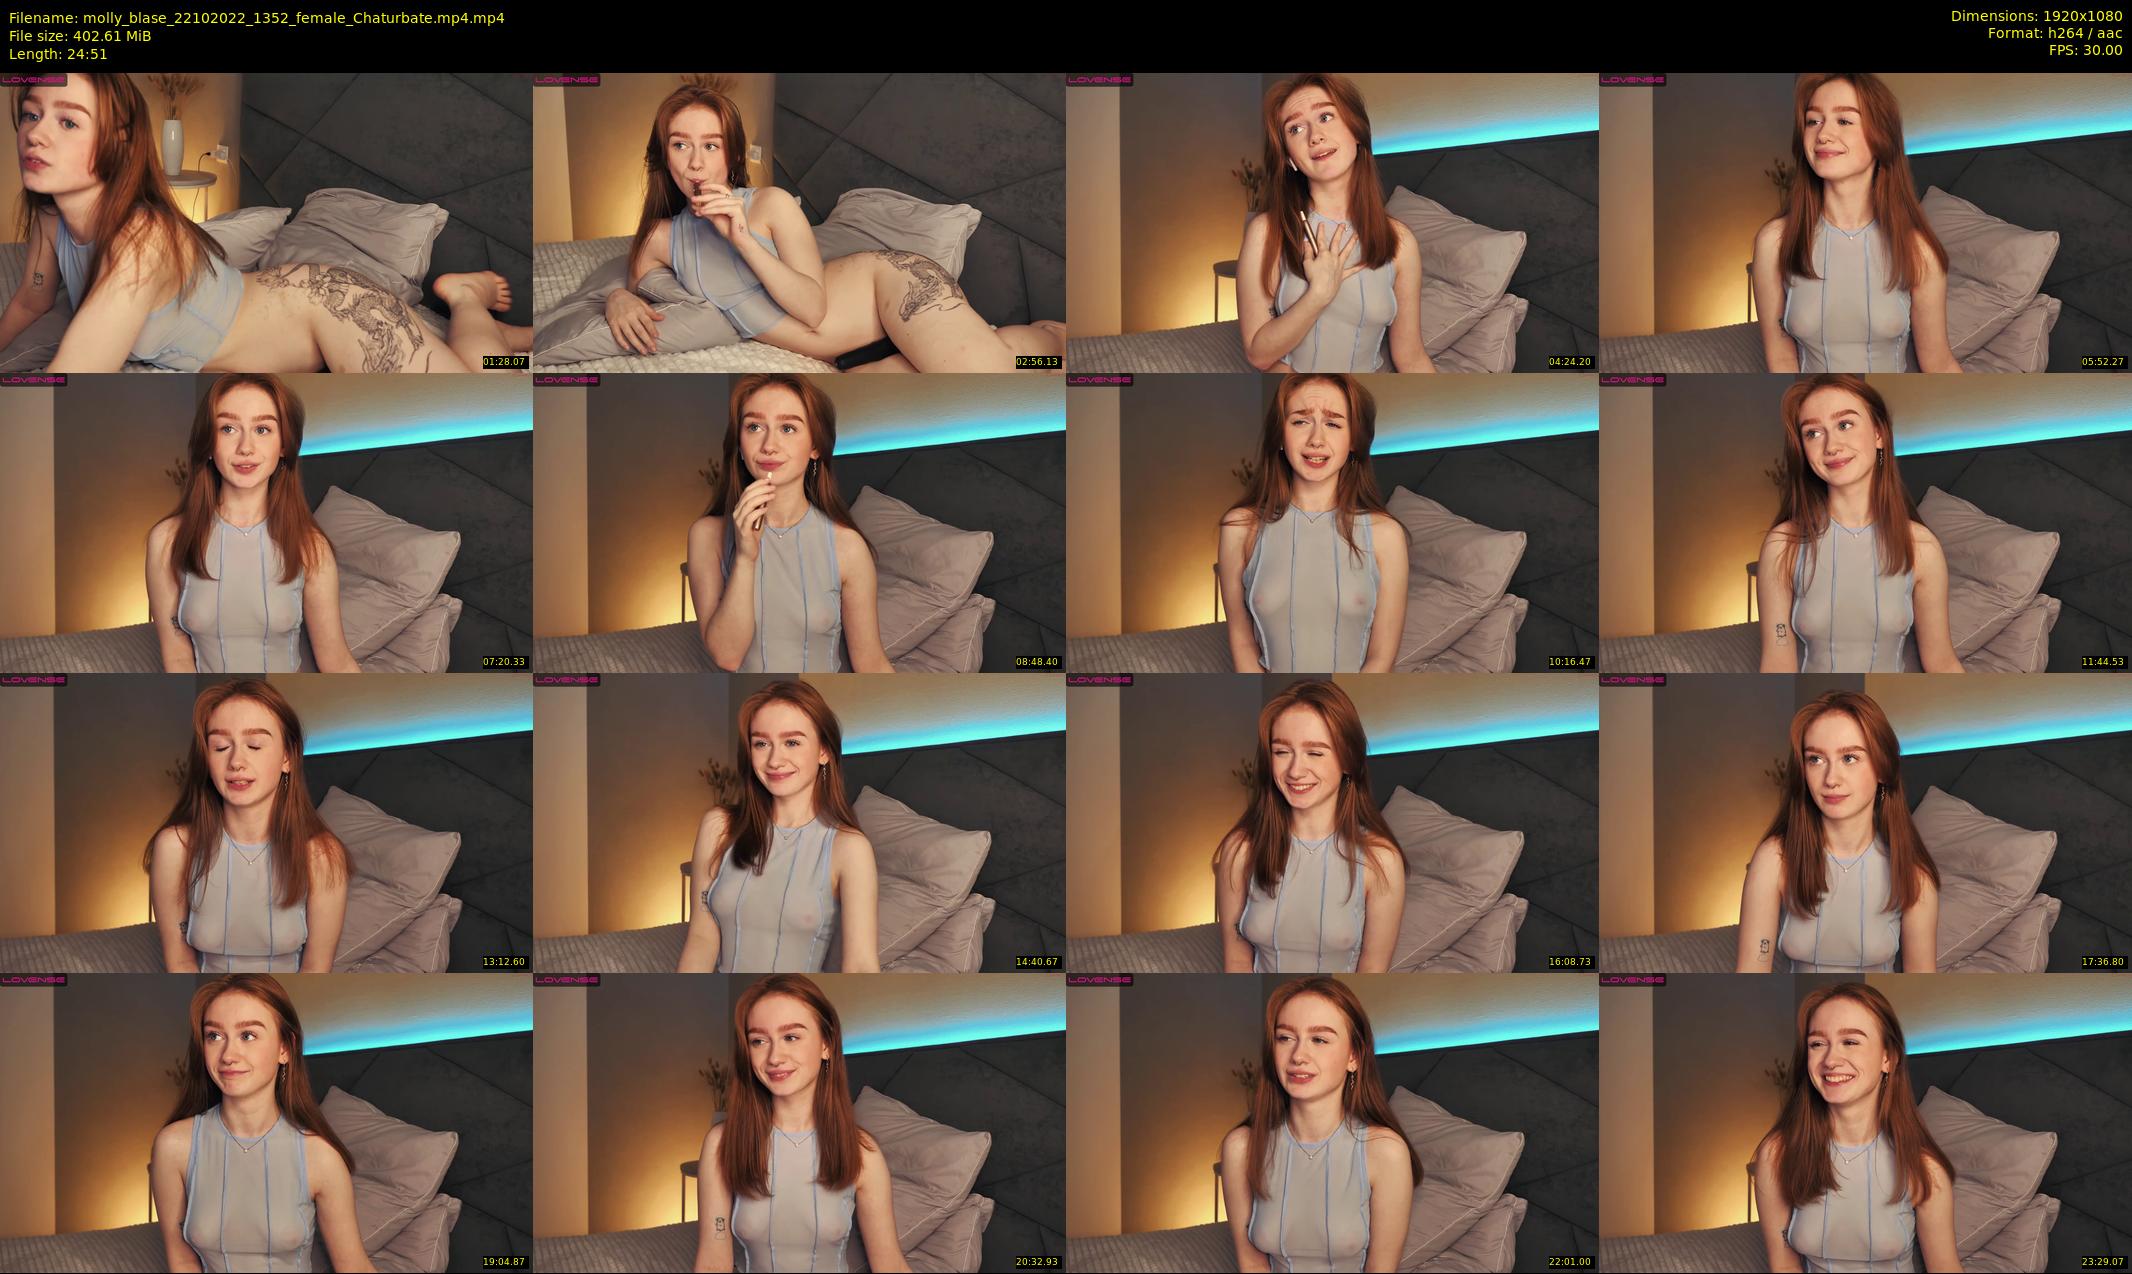Select the frame marked 14:40.67
Screen dimensions: 2132x1274
(799, 822)
